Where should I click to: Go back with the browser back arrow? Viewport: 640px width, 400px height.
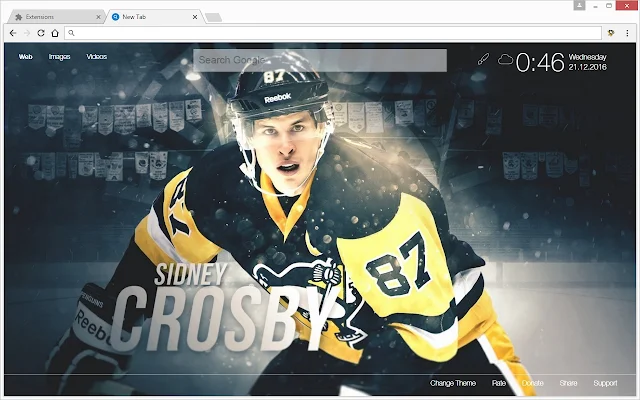[13, 33]
